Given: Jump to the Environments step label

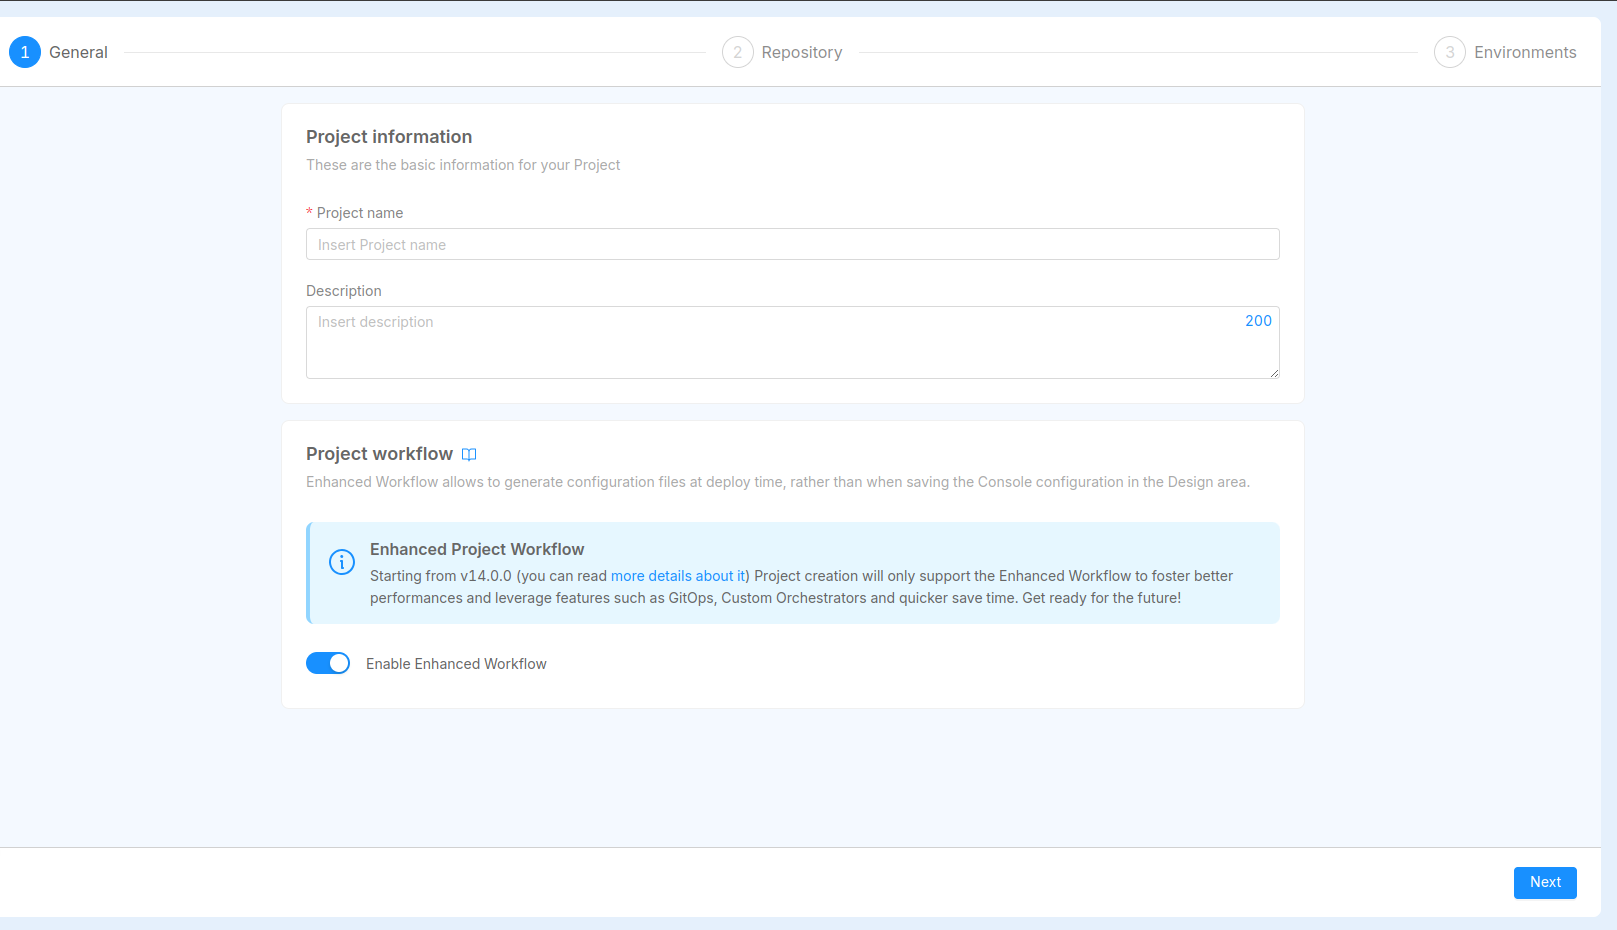Looking at the screenshot, I should (1524, 52).
